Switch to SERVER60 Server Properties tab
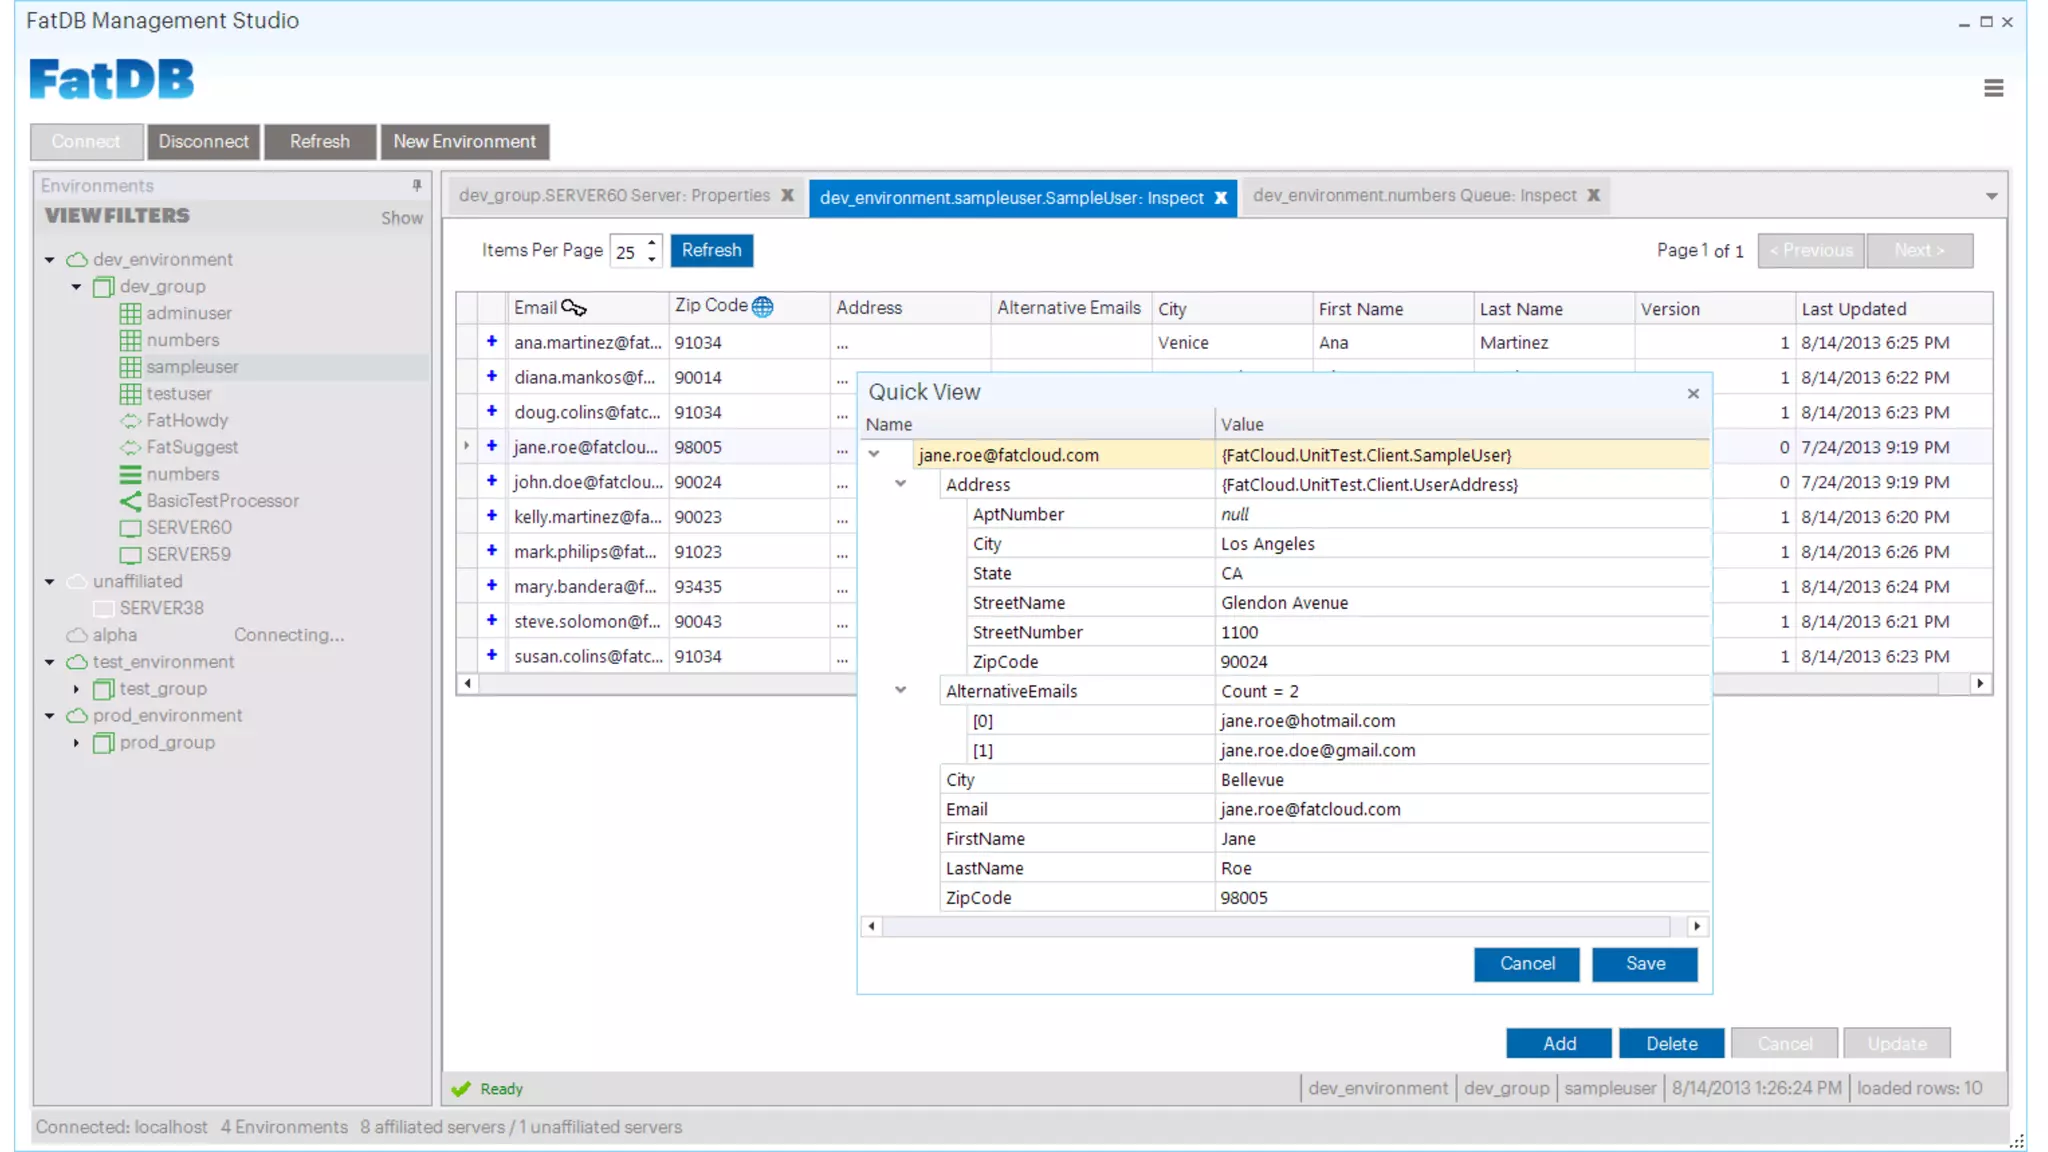Screen dimensions: 2048x1152 pyautogui.click(x=614, y=195)
